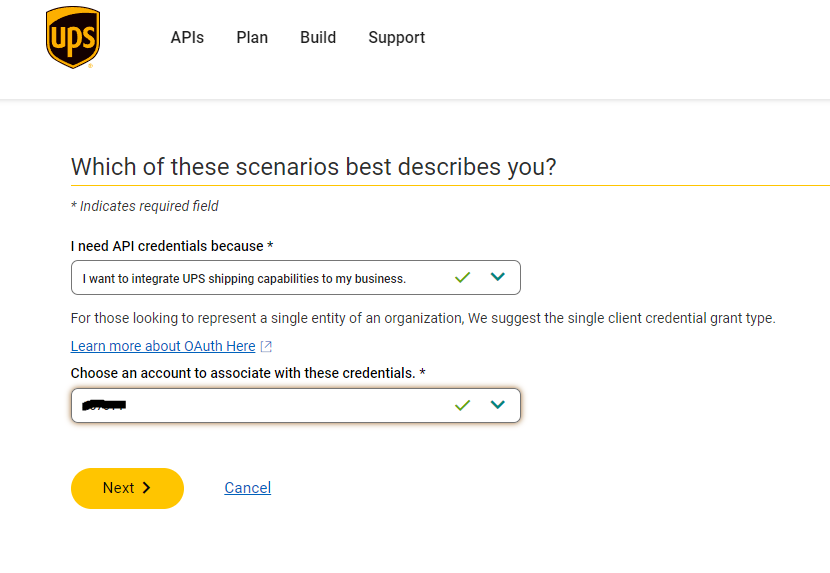Viewport: 830px width, 573px height.
Task: Click external link icon beside the OAuth link
Action: click(266, 347)
